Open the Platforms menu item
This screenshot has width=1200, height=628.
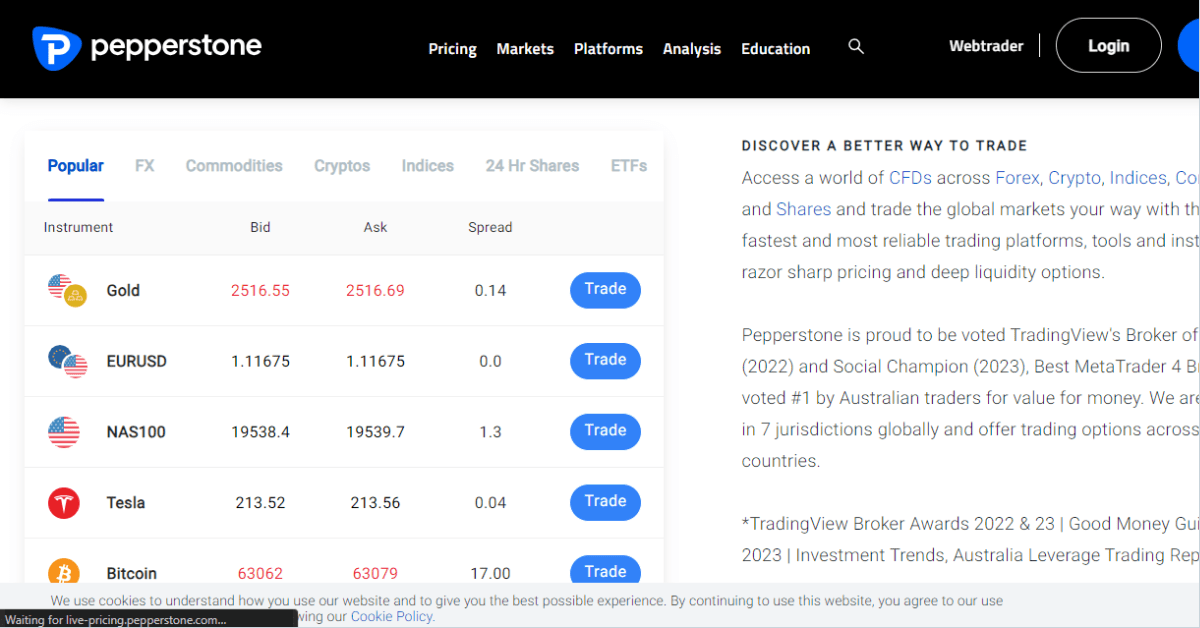coord(608,48)
